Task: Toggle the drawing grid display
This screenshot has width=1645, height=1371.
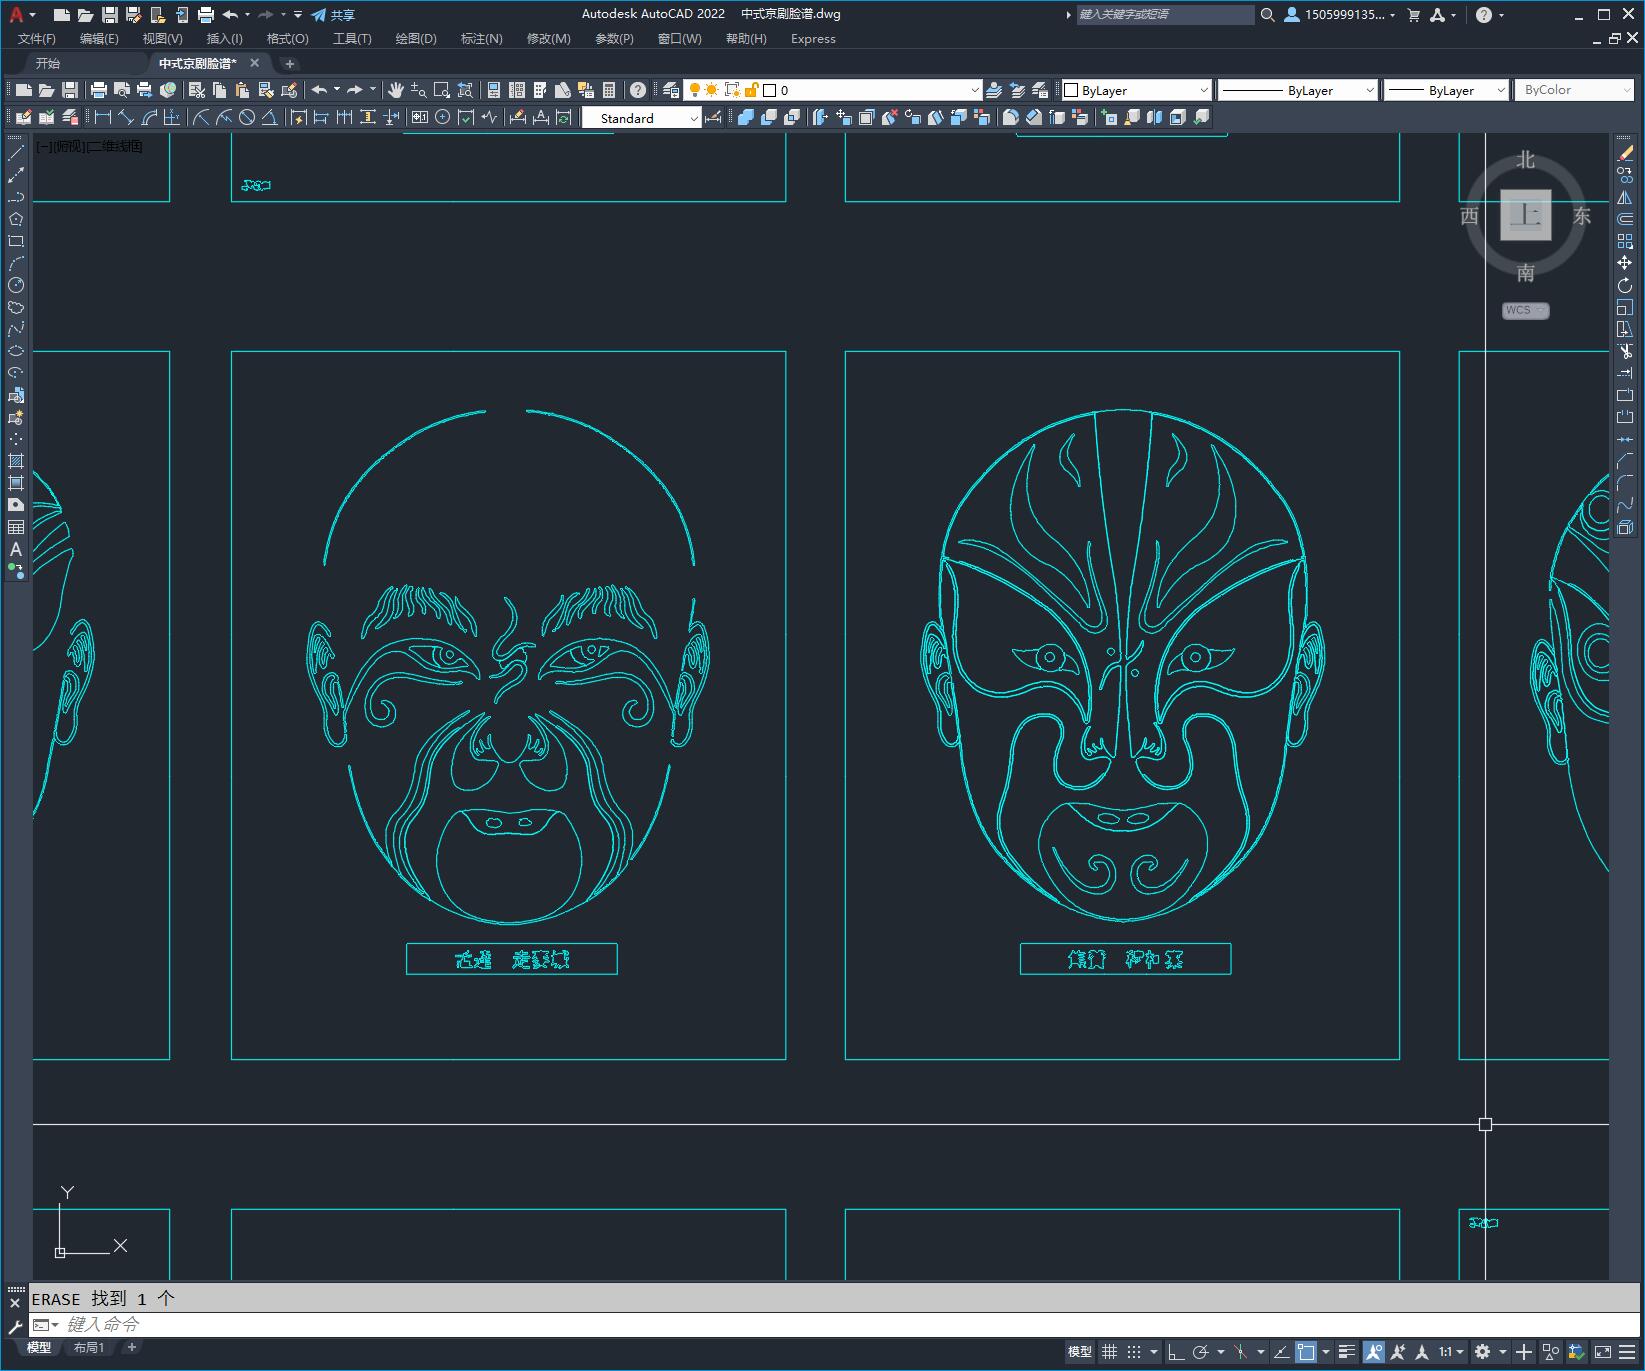Action: point(1109,1352)
